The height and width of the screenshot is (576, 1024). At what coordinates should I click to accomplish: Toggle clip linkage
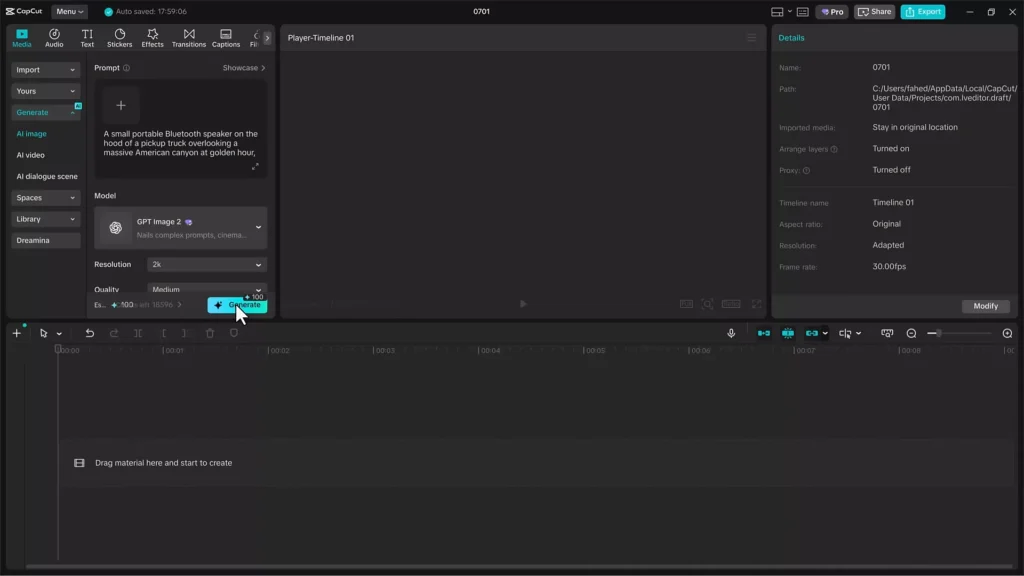coord(811,333)
